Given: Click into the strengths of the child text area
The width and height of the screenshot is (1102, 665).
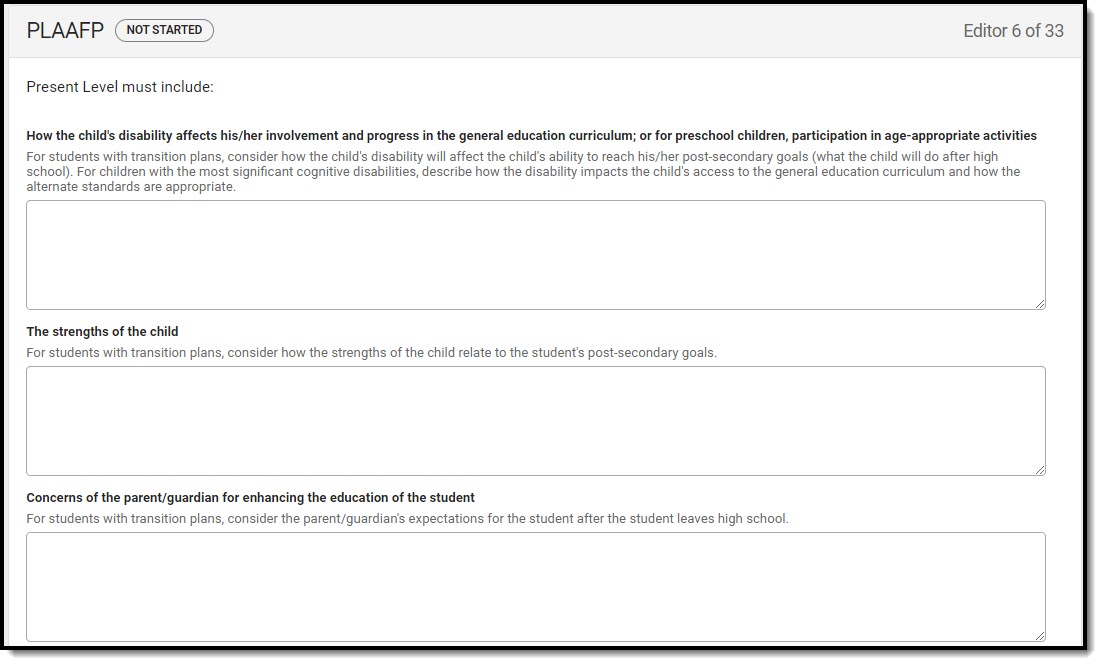Looking at the screenshot, I should coord(536,420).
